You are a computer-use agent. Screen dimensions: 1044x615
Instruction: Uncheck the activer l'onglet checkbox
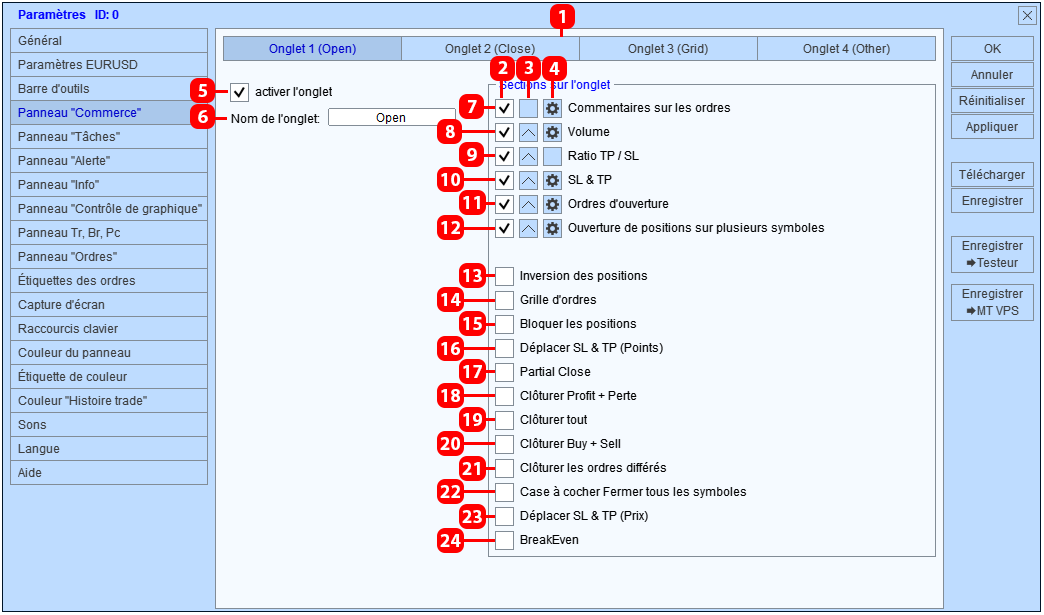coord(239,92)
